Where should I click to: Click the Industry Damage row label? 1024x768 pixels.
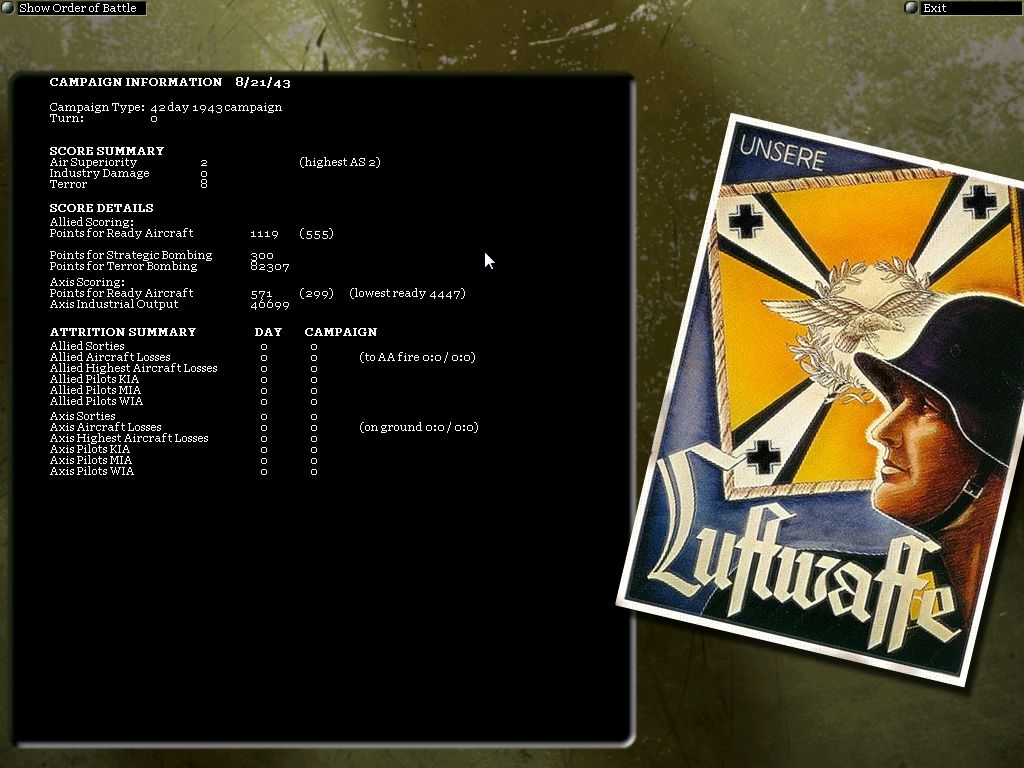click(99, 173)
